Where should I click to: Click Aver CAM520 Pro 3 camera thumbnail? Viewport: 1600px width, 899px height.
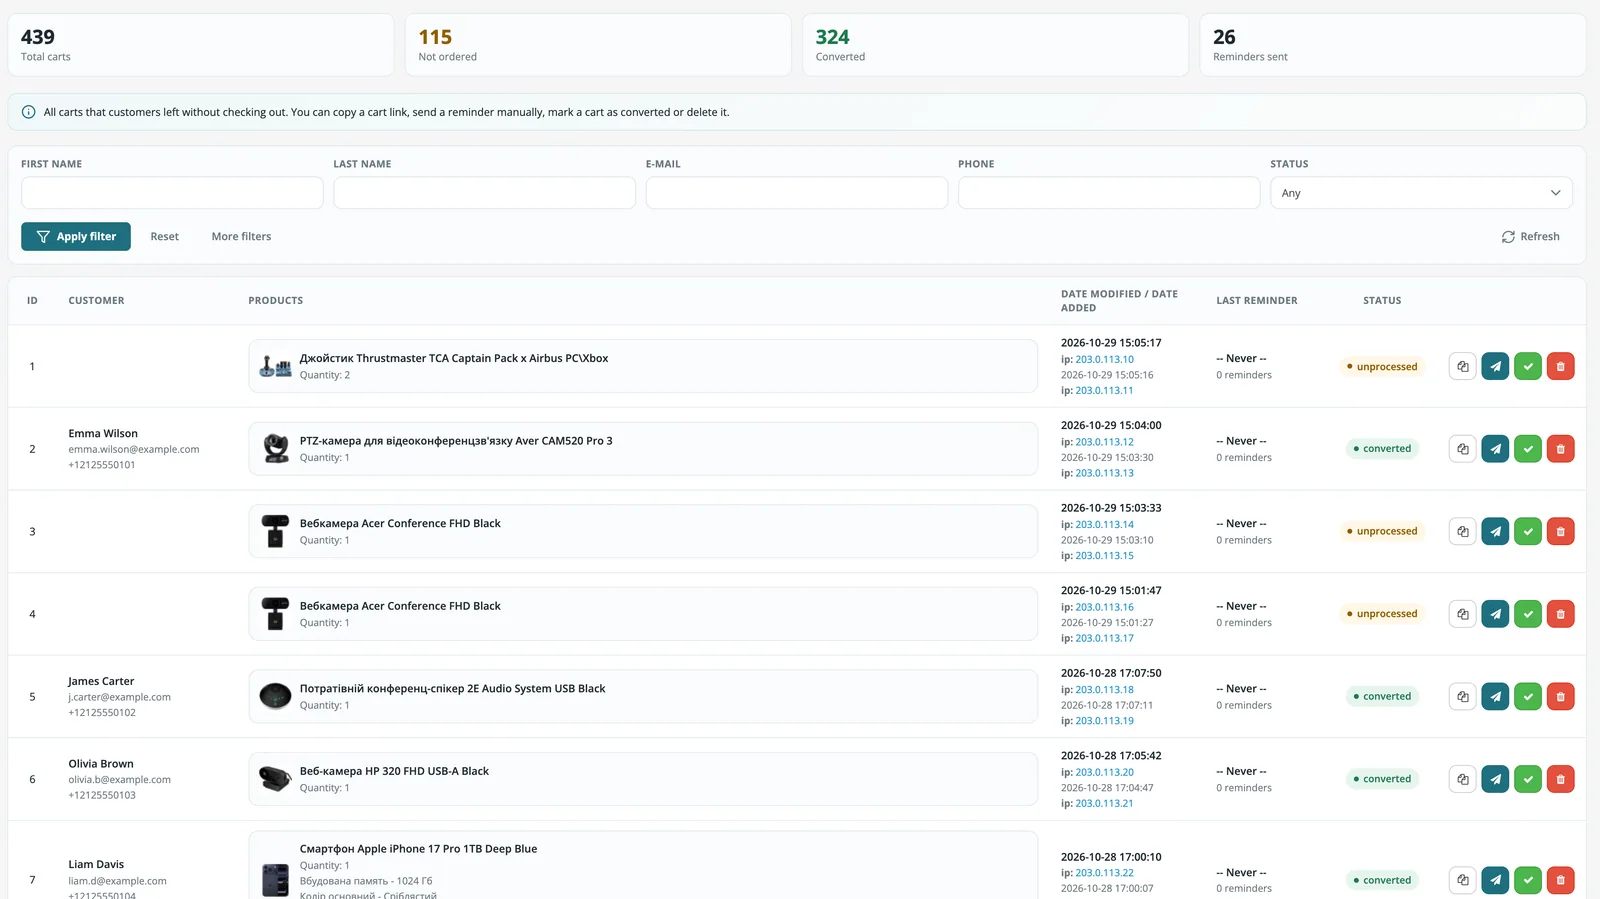(x=275, y=449)
